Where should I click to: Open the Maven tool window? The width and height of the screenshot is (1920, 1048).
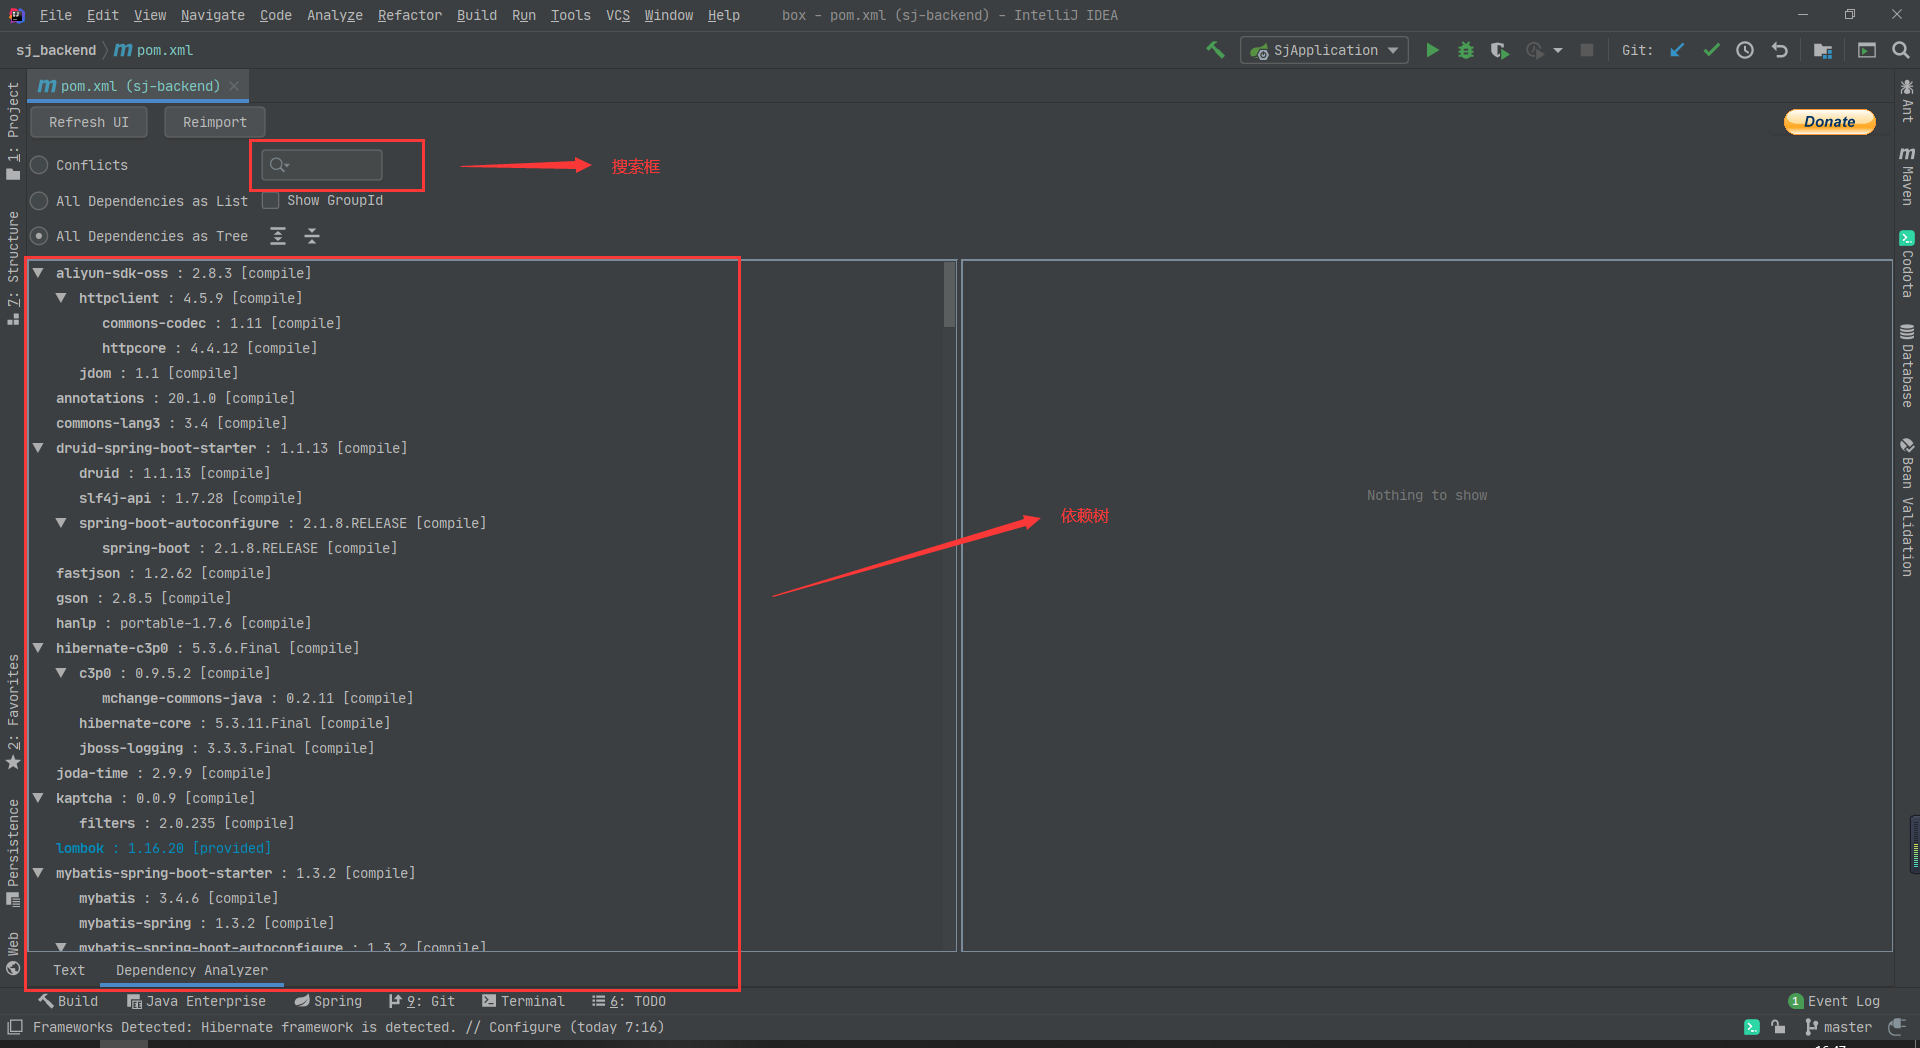tap(1907, 176)
